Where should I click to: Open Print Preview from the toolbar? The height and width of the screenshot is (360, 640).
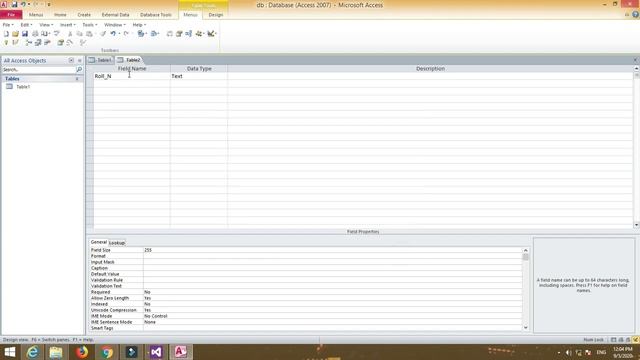point(44,34)
